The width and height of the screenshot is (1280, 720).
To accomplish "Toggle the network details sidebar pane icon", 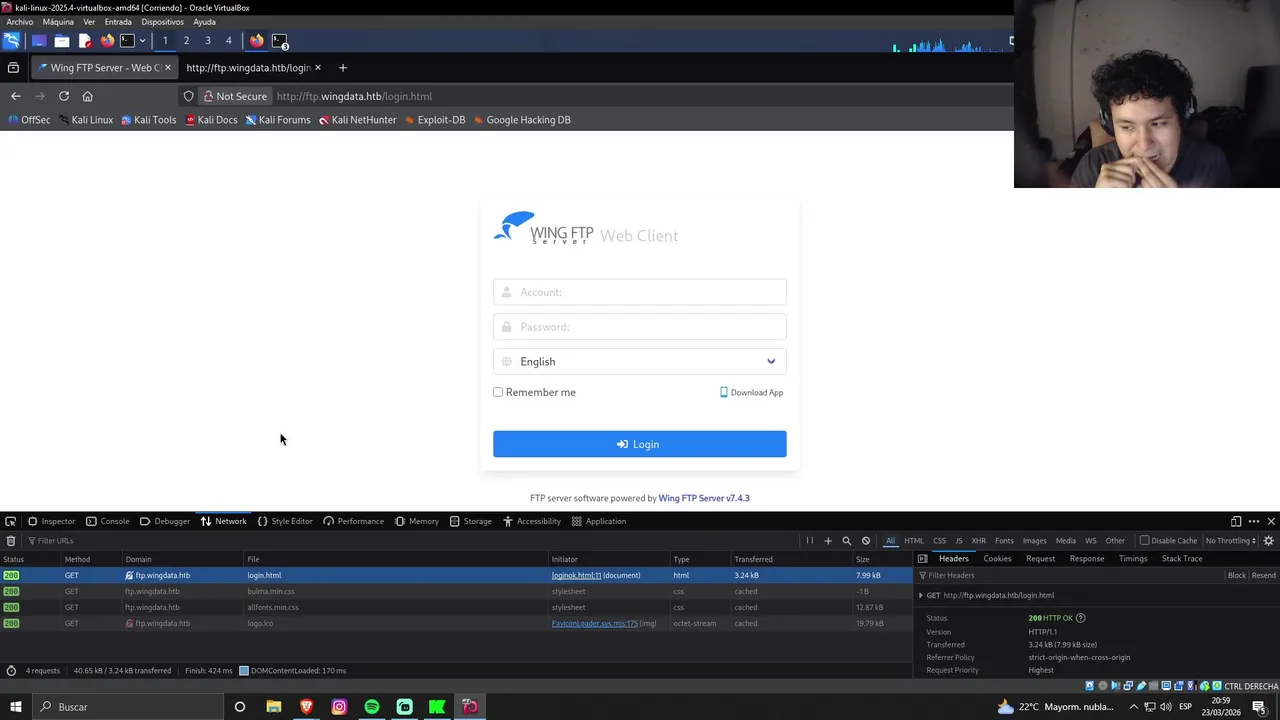I will point(923,559).
